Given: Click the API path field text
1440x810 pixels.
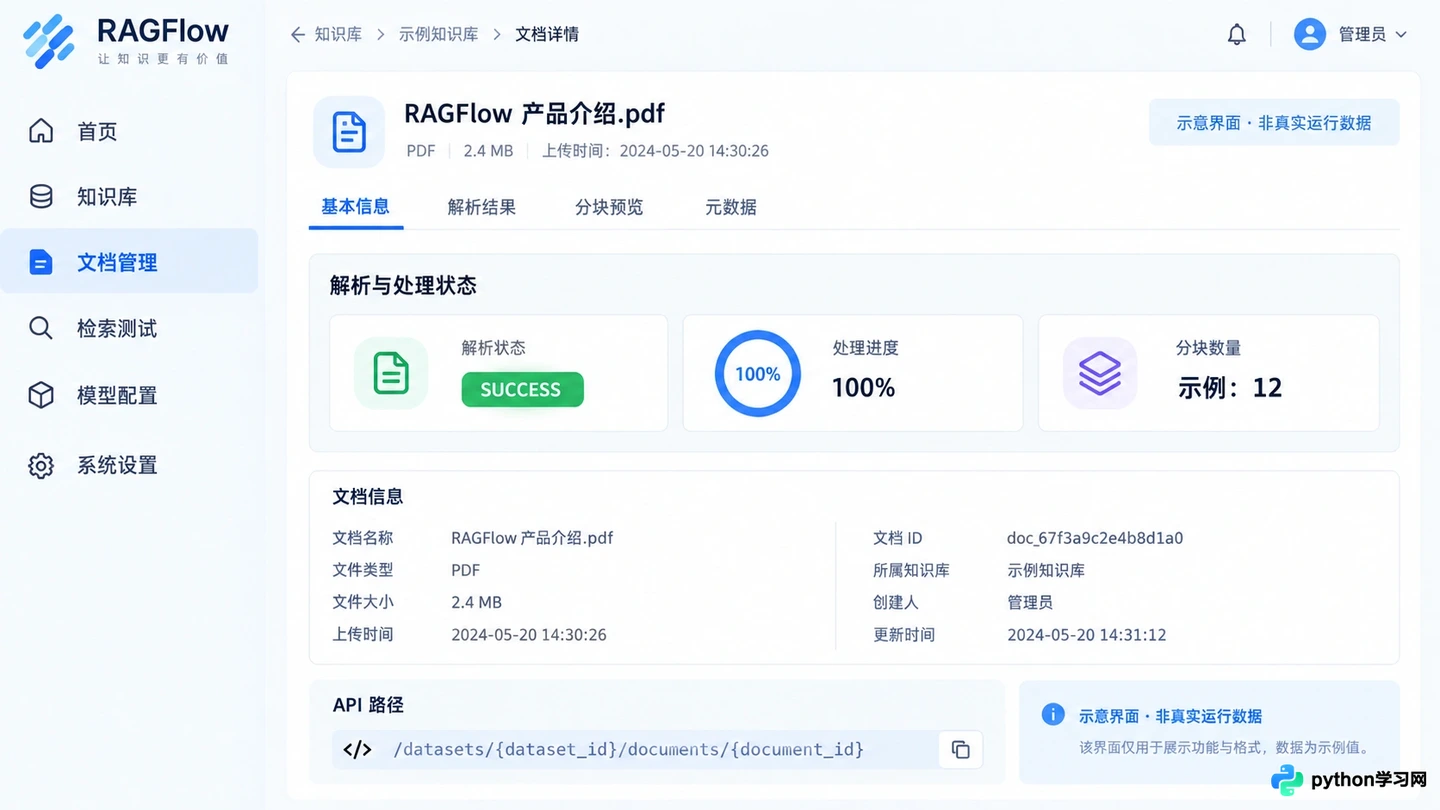Looking at the screenshot, I should click(x=629, y=749).
